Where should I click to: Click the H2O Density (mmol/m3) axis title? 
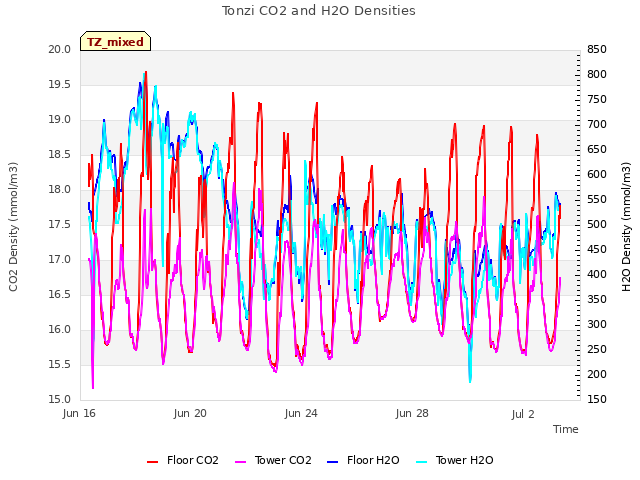[x=626, y=227]
